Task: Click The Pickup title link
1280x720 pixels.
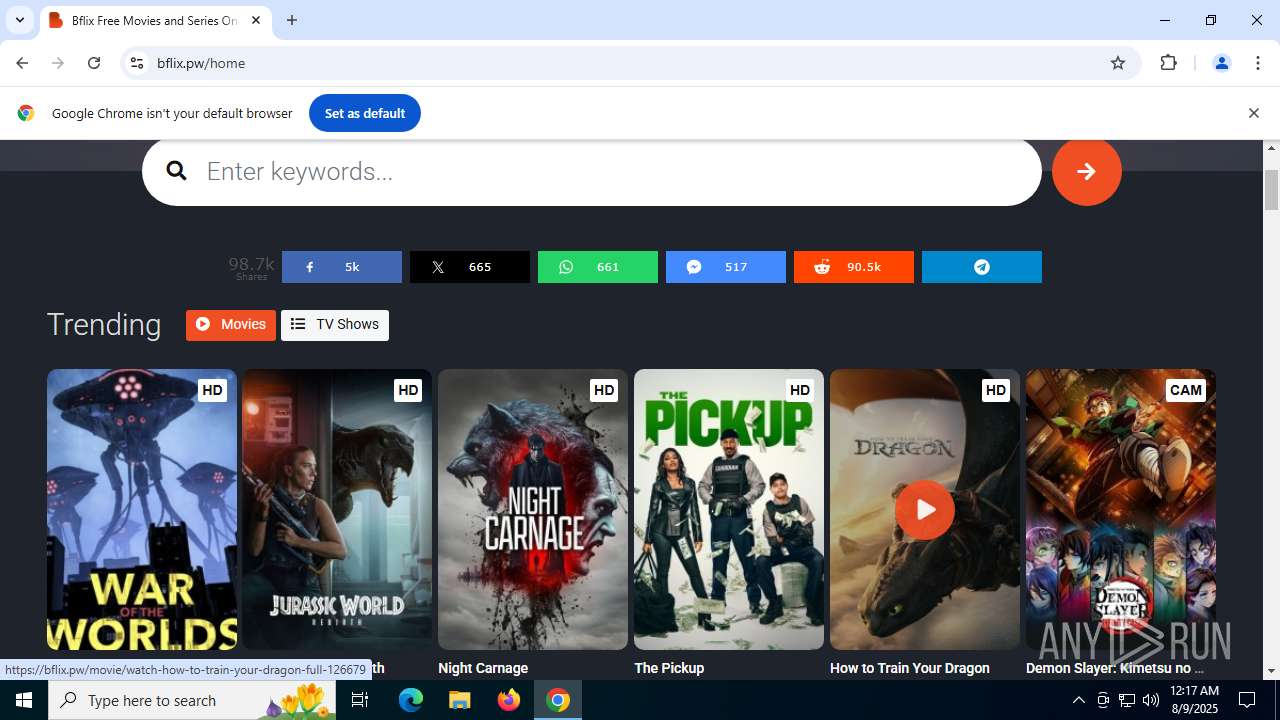Action: [x=669, y=668]
